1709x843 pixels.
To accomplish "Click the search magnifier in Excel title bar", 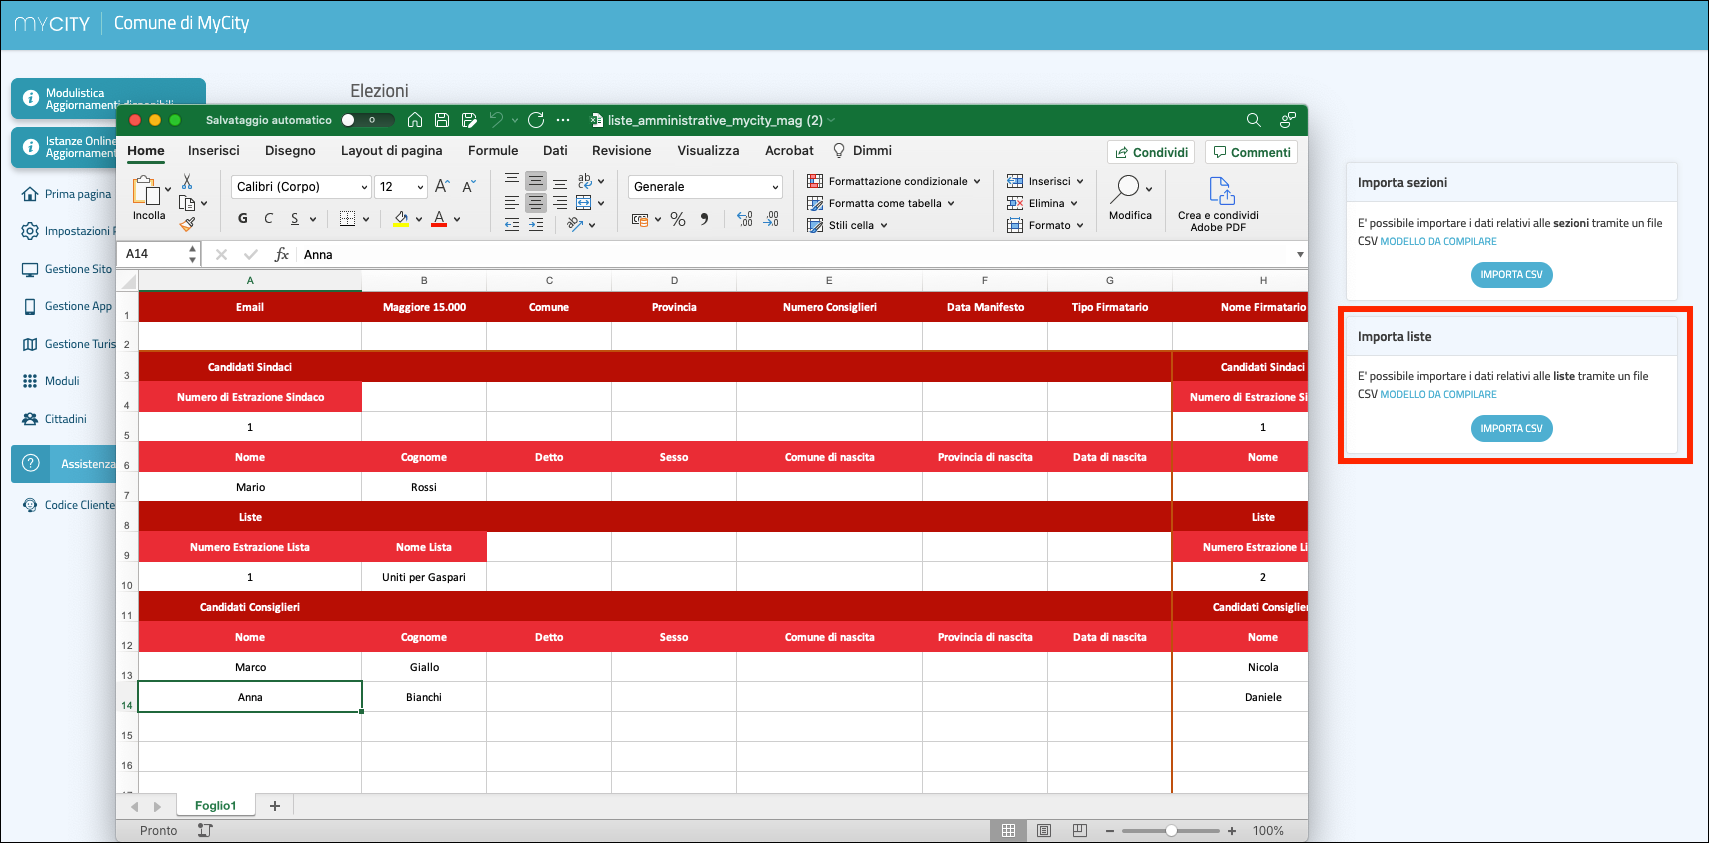I will [1253, 120].
